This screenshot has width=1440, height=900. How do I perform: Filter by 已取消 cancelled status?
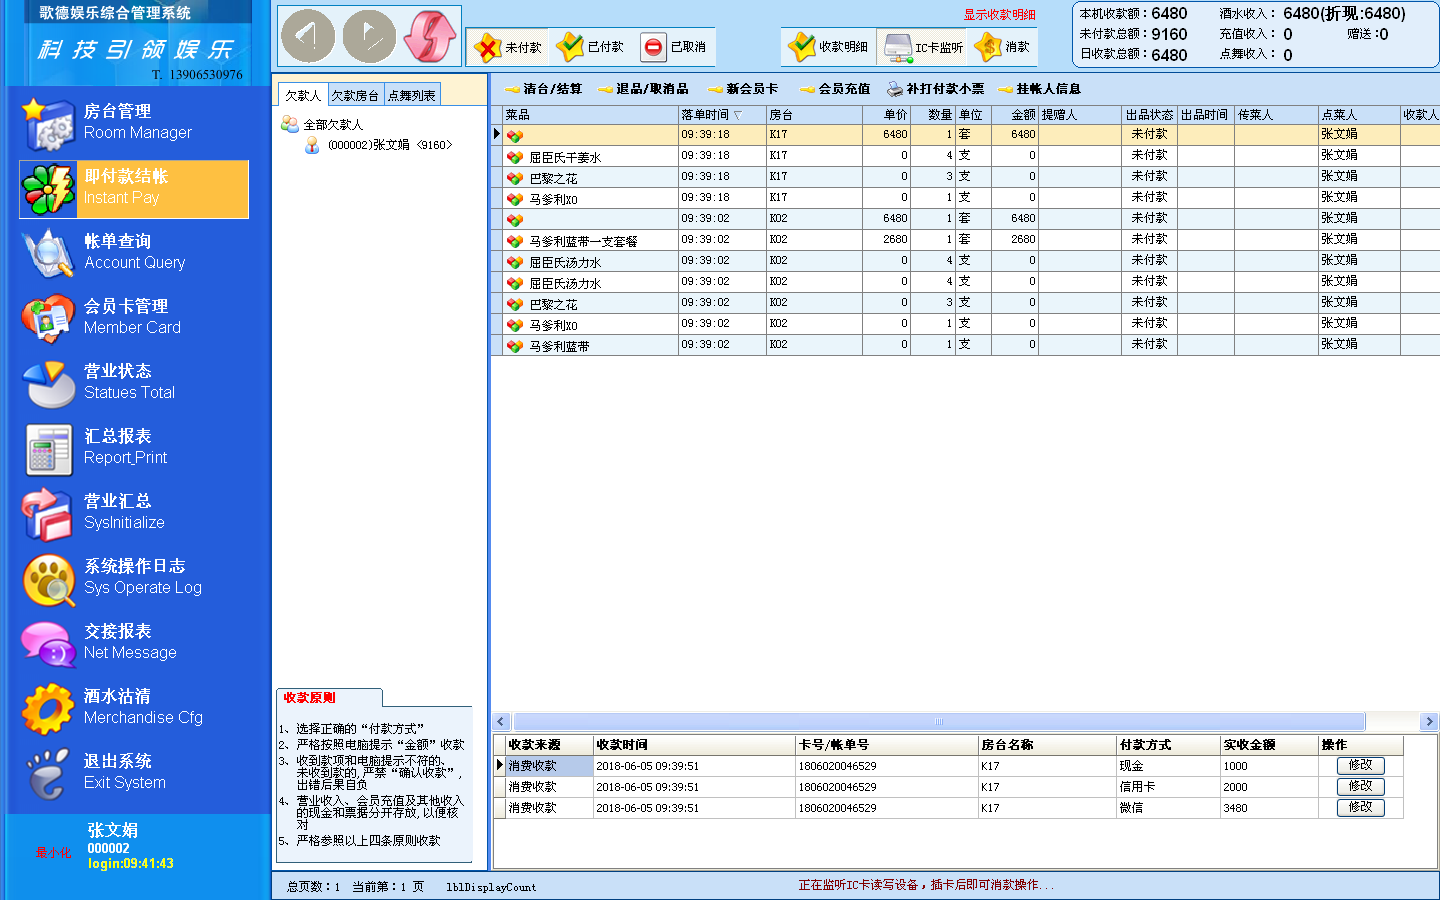[x=674, y=47]
